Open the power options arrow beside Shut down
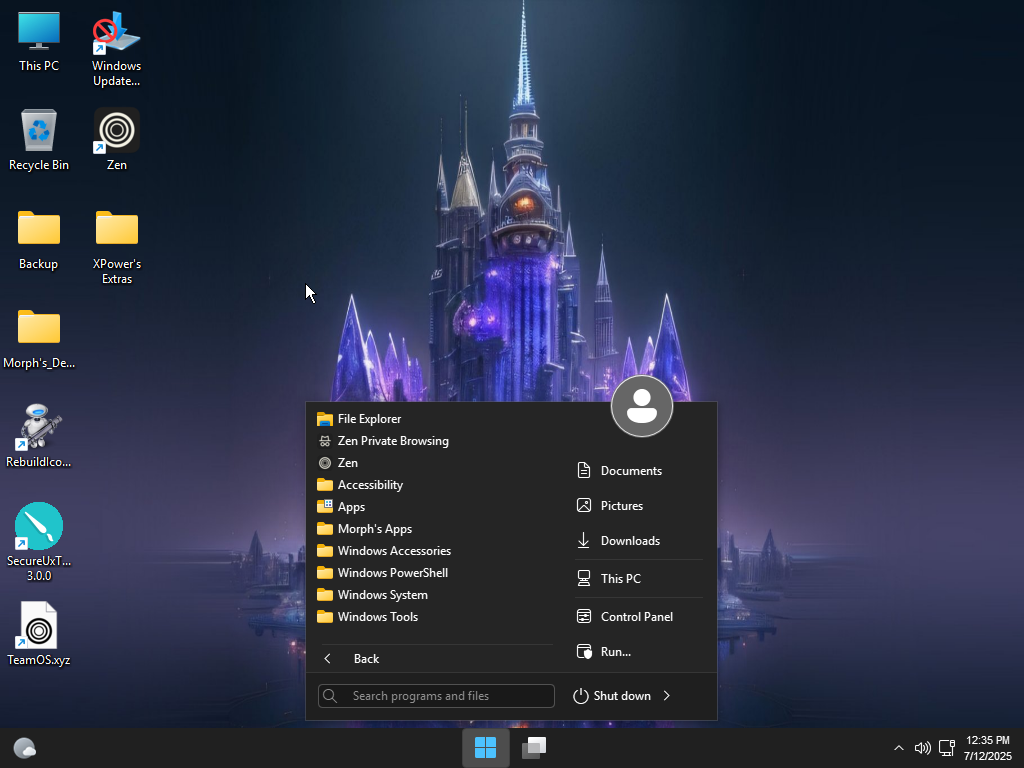The width and height of the screenshot is (1024, 768). pos(667,696)
